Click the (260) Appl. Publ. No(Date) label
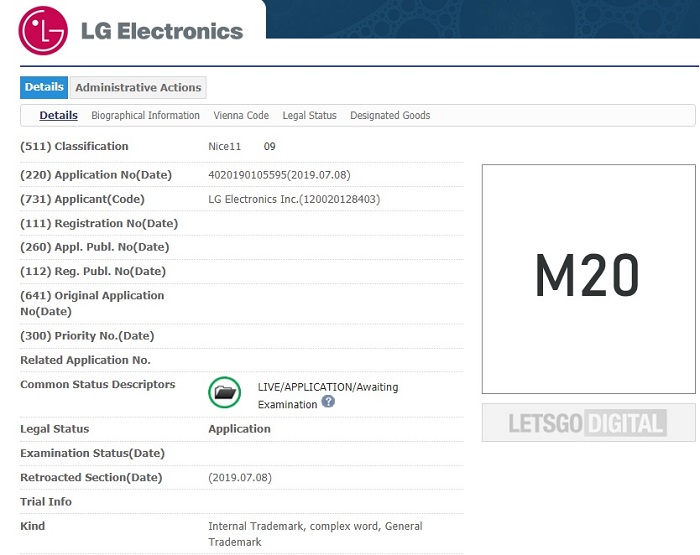 click(x=95, y=247)
